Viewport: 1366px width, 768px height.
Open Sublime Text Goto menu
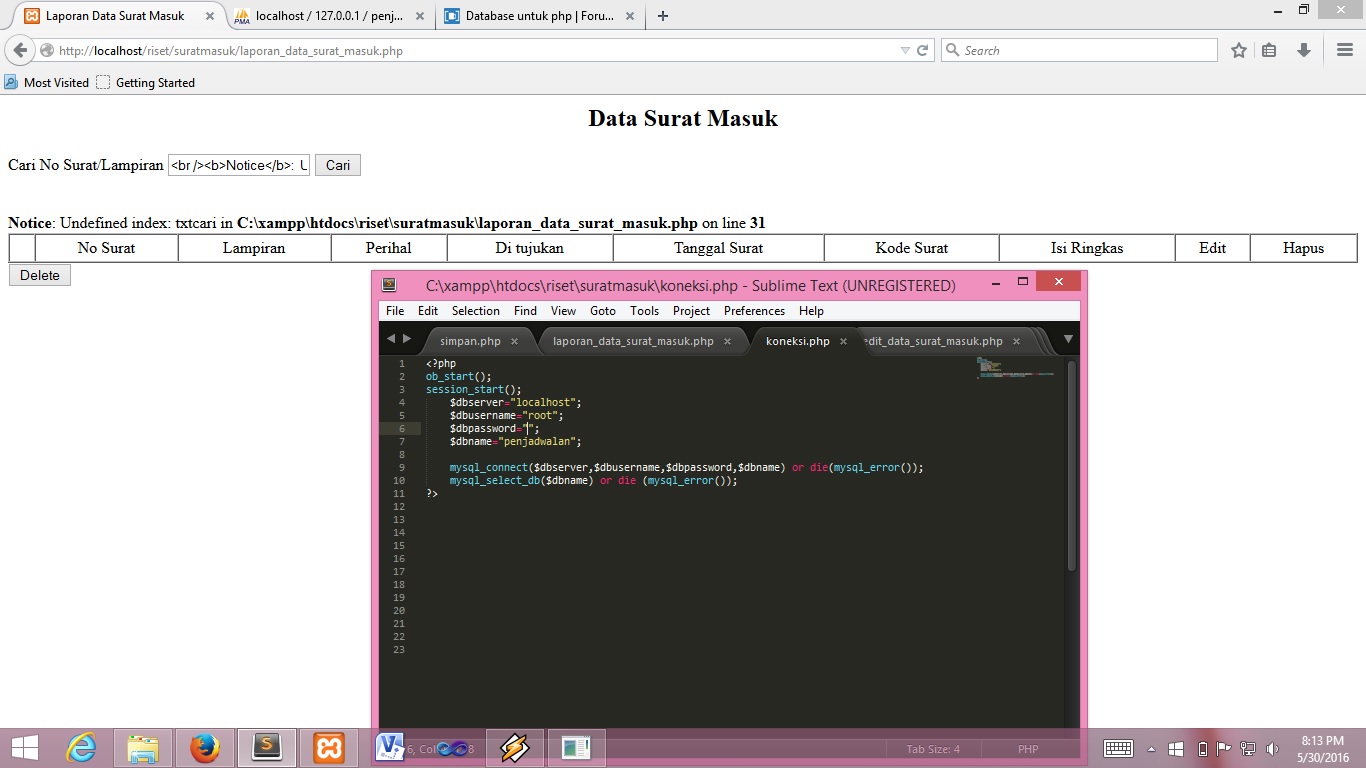[x=603, y=311]
